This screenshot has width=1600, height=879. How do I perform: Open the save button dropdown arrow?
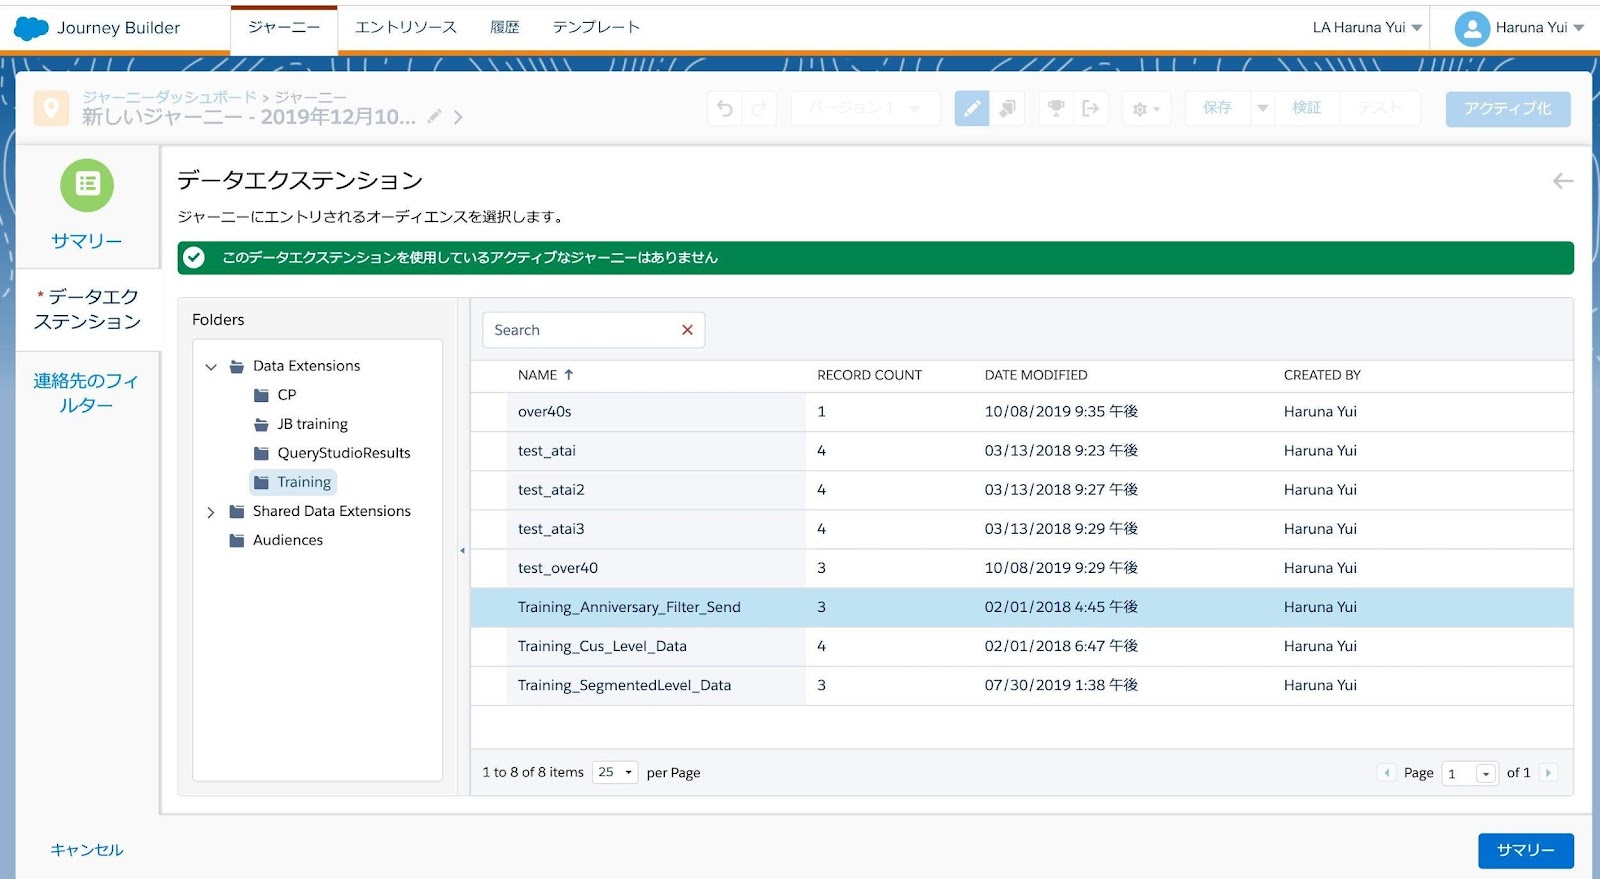pos(1263,108)
